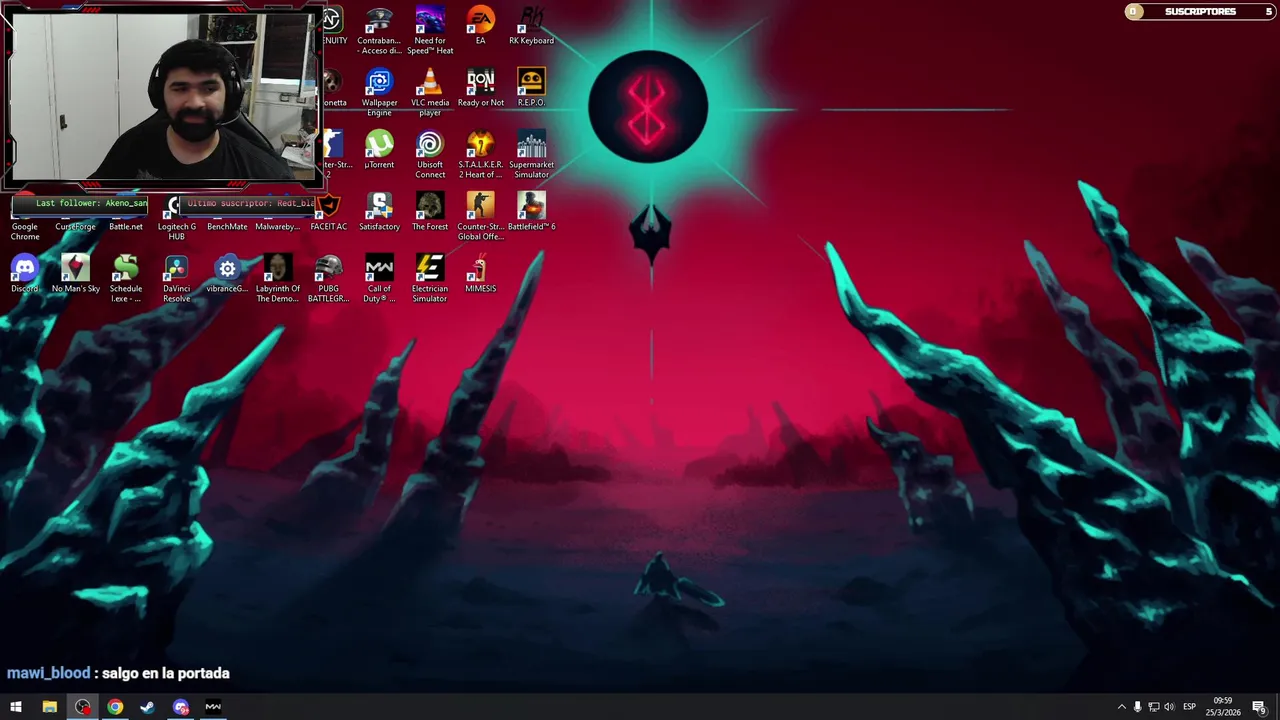Screen dimensions: 1280x720
Task: Select the Ubisoft Connect shortcut
Action: pos(430,154)
